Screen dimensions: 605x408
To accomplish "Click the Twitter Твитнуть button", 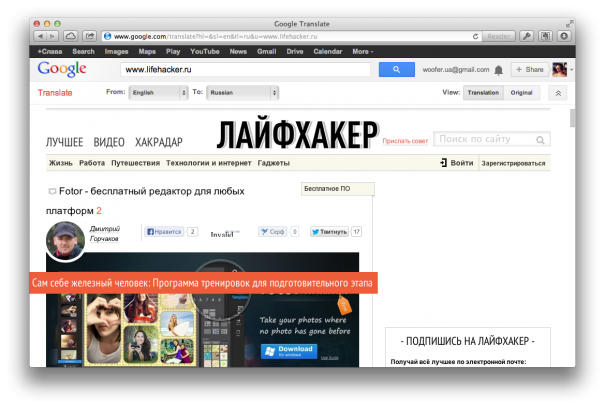I will 329,232.
